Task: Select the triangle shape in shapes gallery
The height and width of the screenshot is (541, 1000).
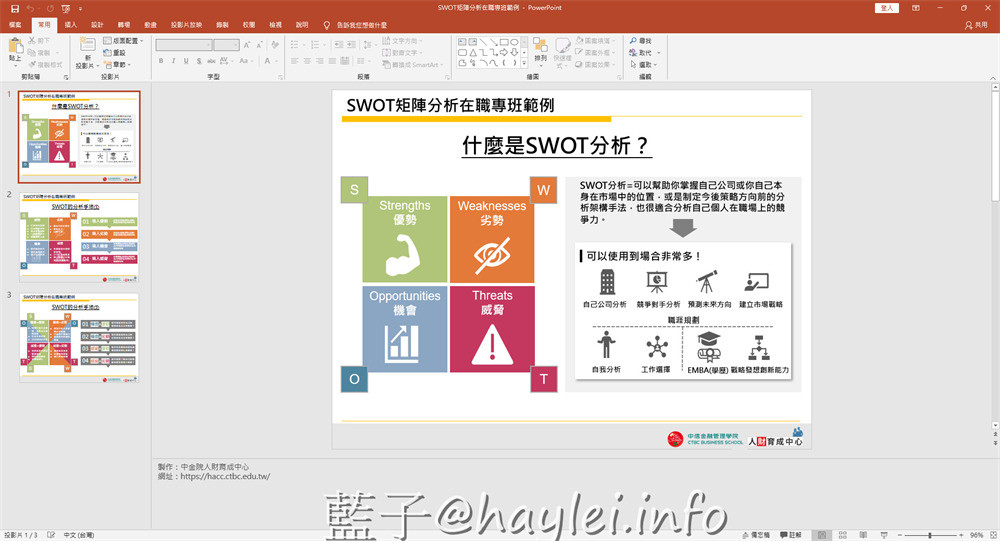Action: pyautogui.click(x=473, y=52)
